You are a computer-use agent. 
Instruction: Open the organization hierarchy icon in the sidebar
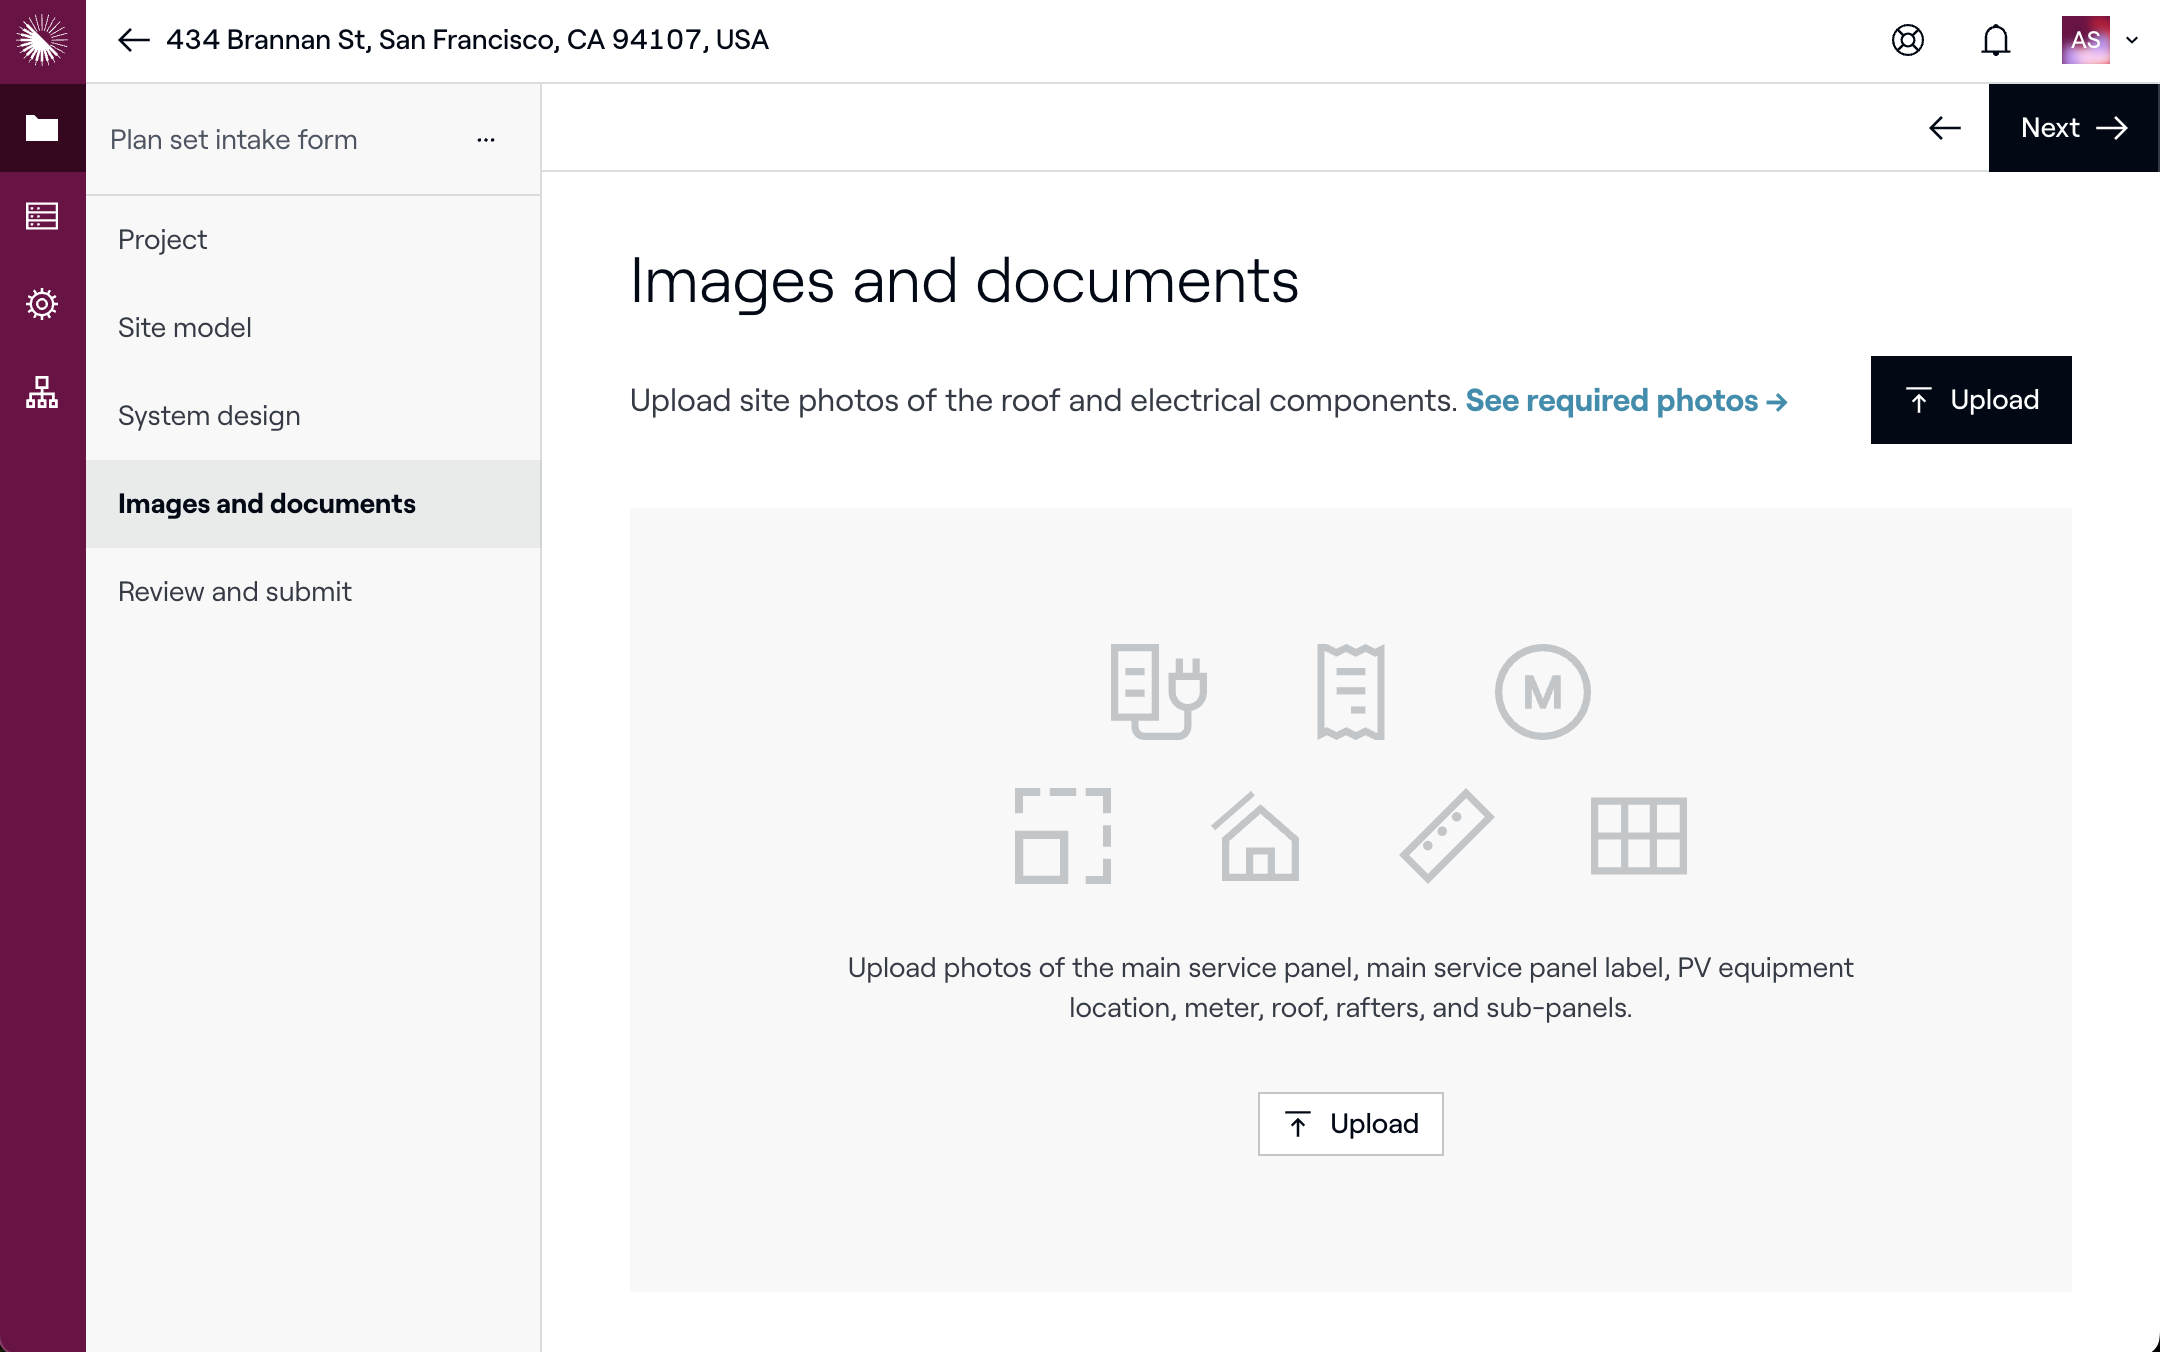tap(42, 392)
